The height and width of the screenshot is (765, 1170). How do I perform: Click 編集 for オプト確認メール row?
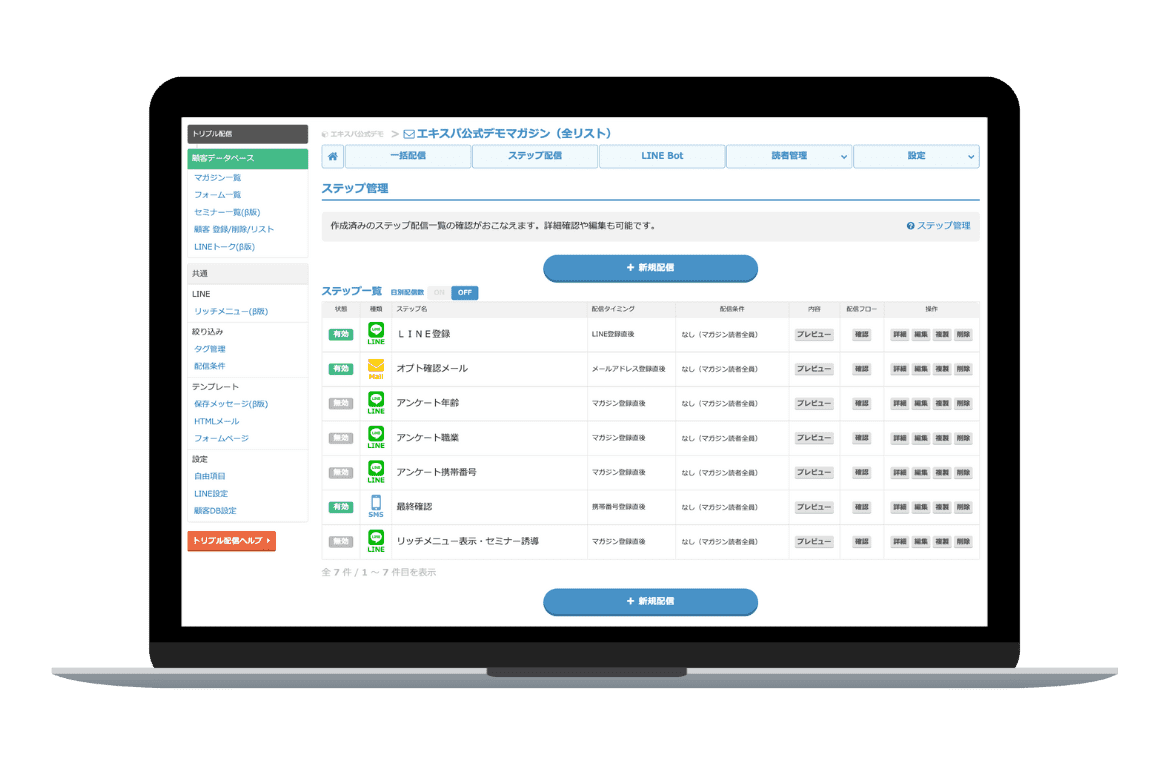[922, 369]
